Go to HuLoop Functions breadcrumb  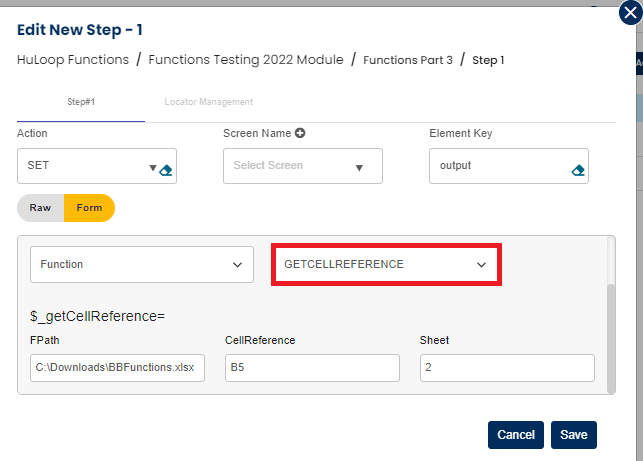click(x=73, y=60)
